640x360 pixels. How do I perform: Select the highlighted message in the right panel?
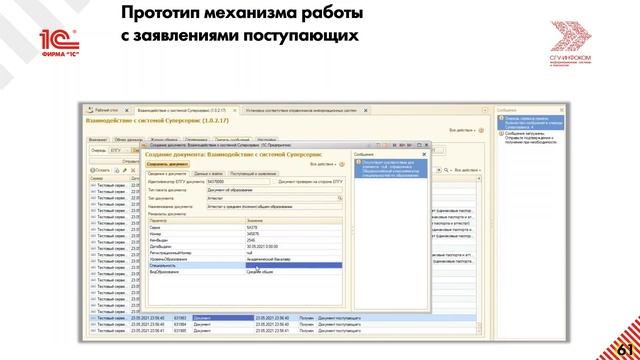point(531,123)
